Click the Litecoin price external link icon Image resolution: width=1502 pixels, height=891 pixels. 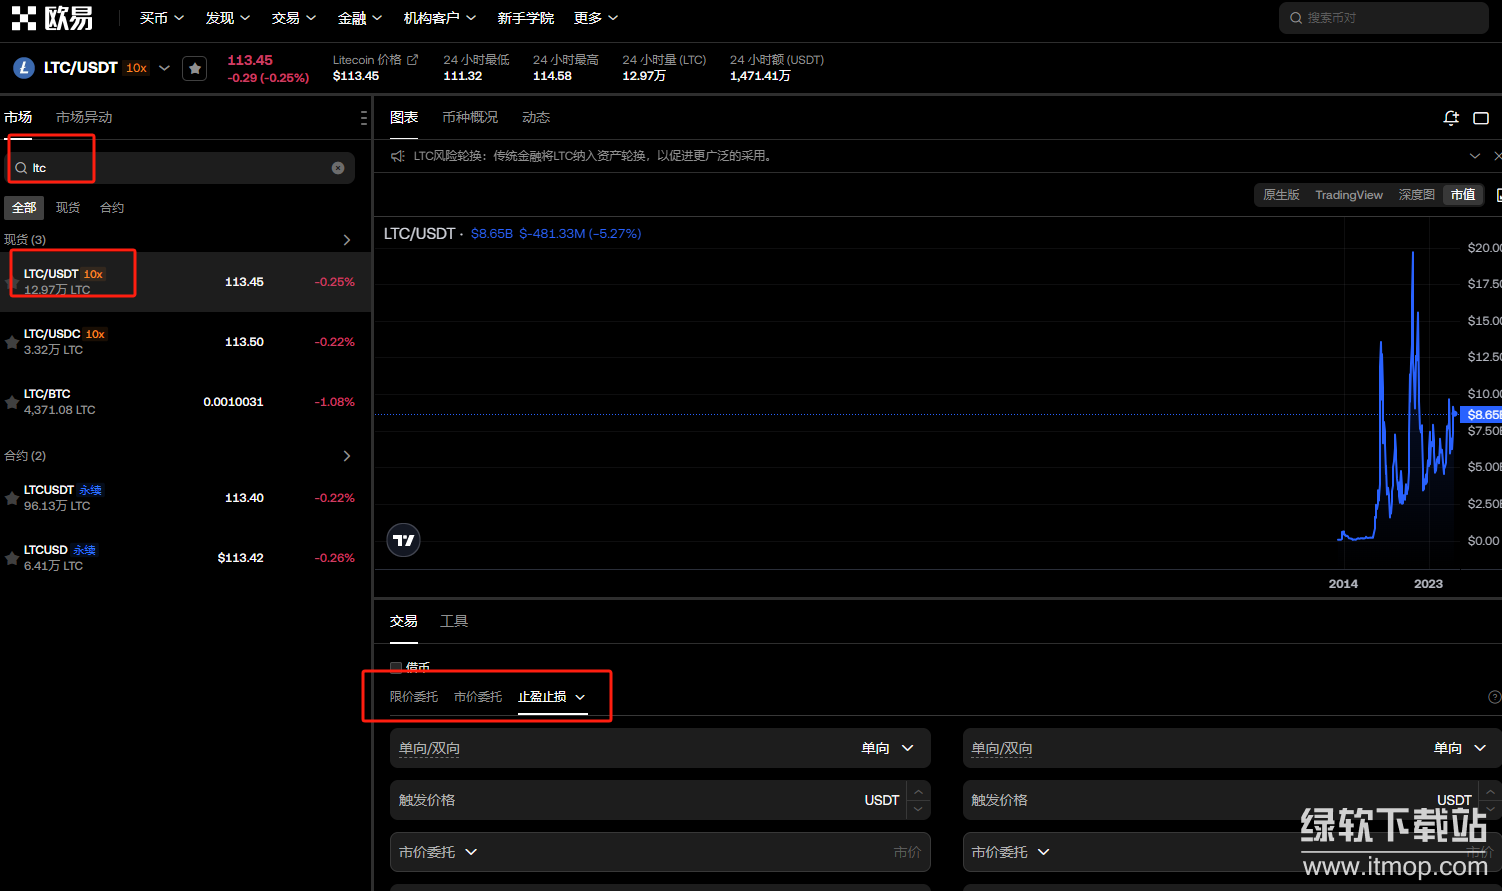click(412, 60)
